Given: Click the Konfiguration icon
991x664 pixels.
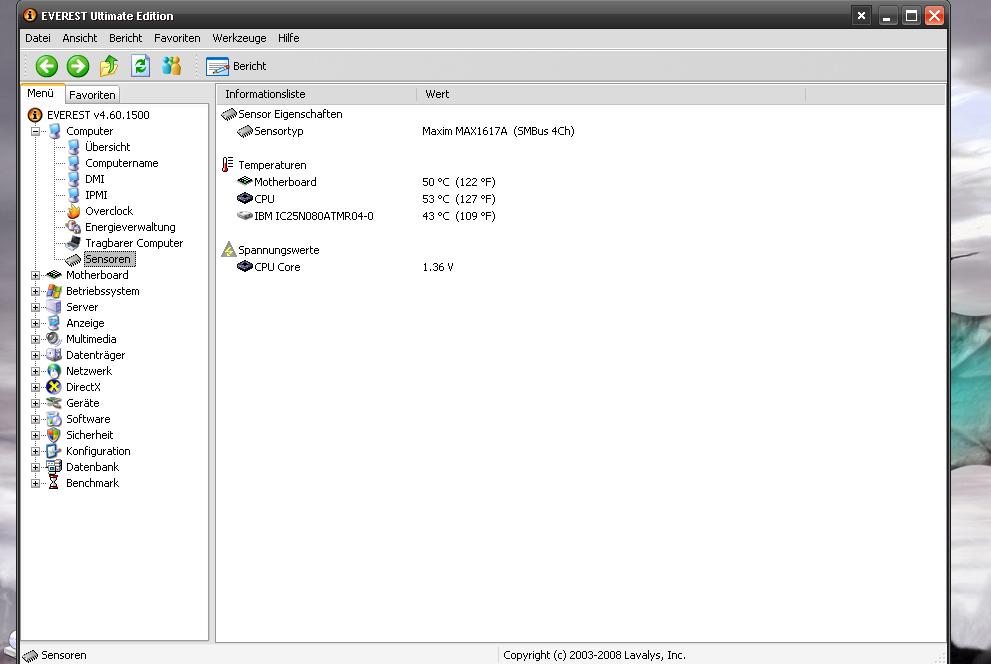Looking at the screenshot, I should click(54, 451).
